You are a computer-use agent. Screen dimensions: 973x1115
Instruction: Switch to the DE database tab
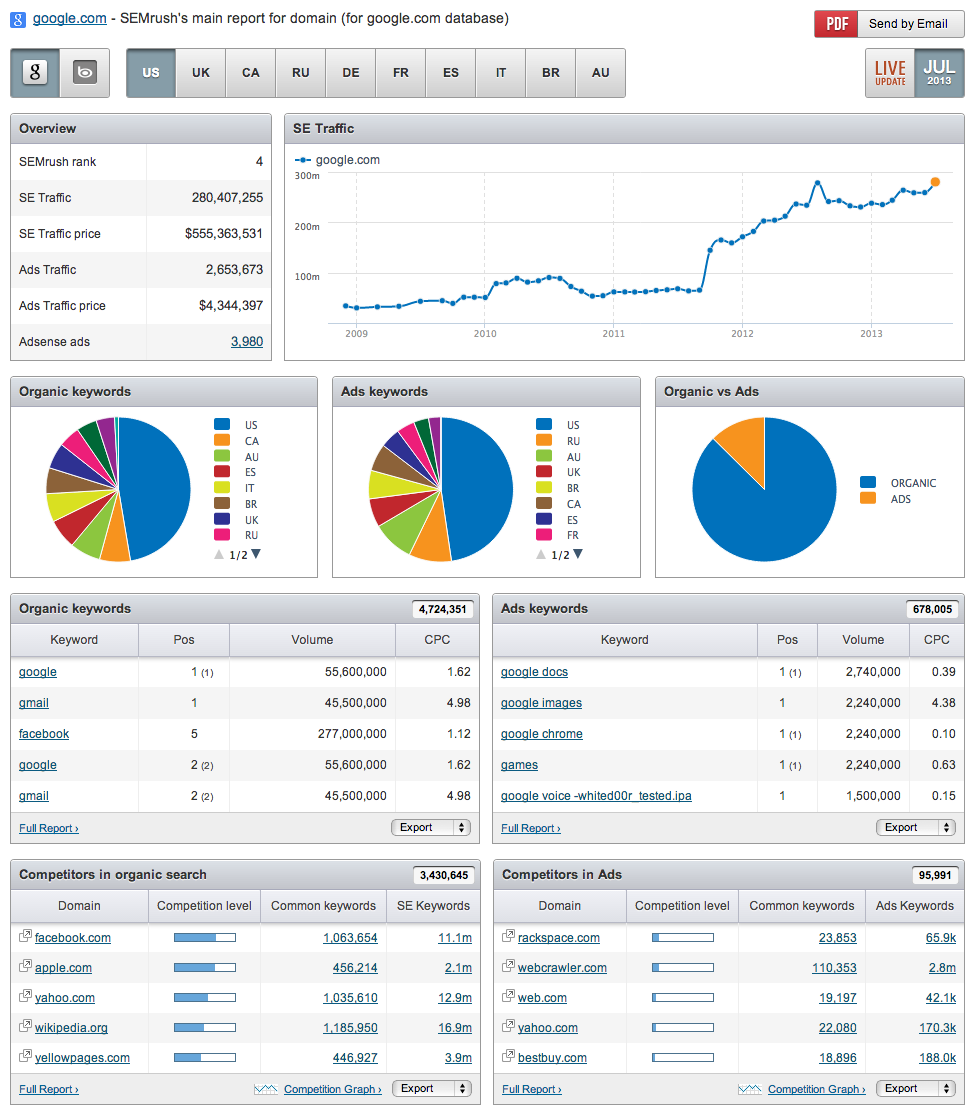point(351,73)
